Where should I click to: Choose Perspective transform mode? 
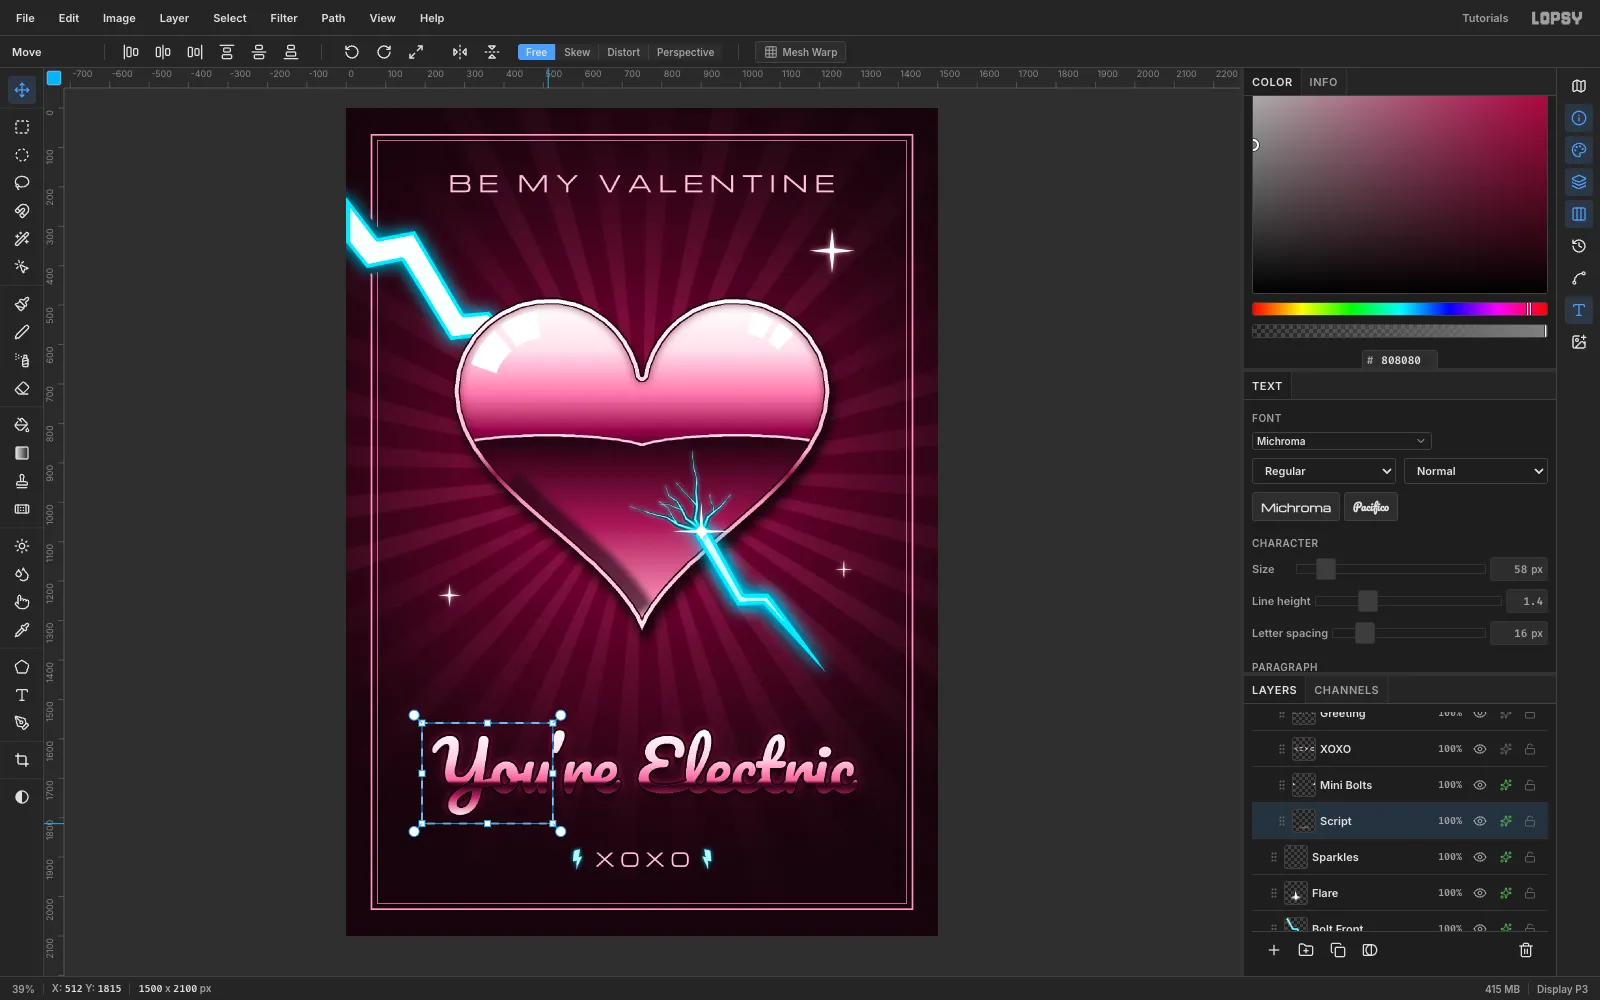point(685,52)
